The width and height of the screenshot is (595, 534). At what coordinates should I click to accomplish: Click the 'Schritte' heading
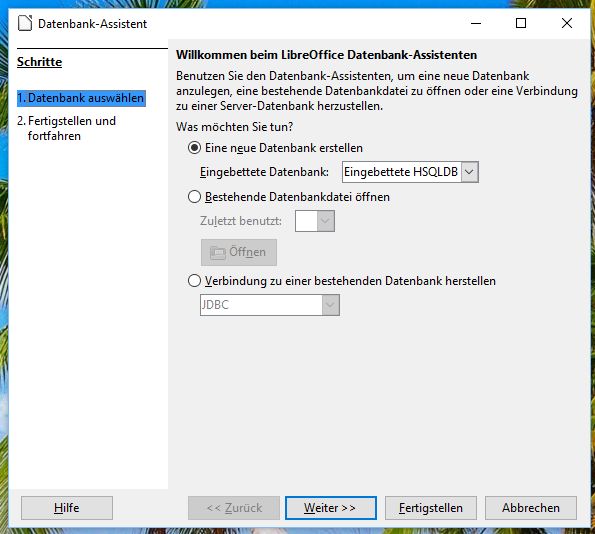point(39,62)
